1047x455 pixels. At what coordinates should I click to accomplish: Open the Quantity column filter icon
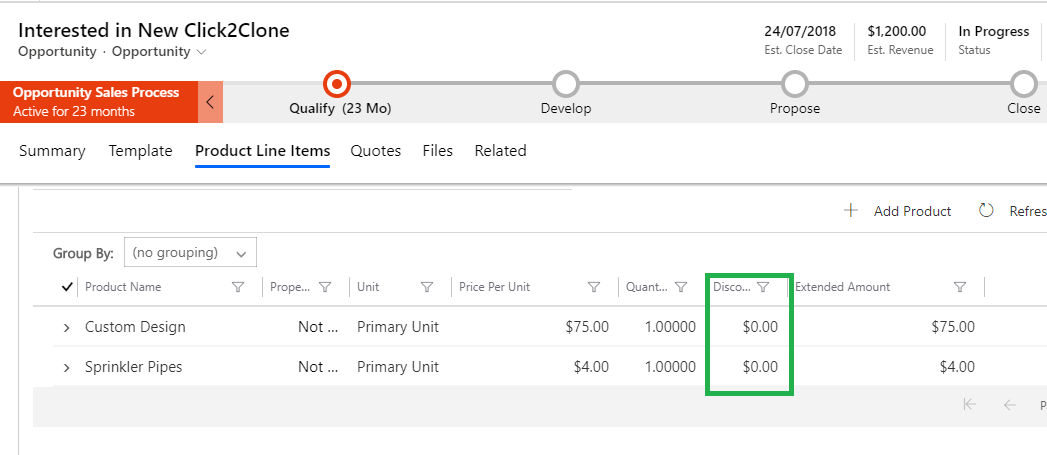681,287
